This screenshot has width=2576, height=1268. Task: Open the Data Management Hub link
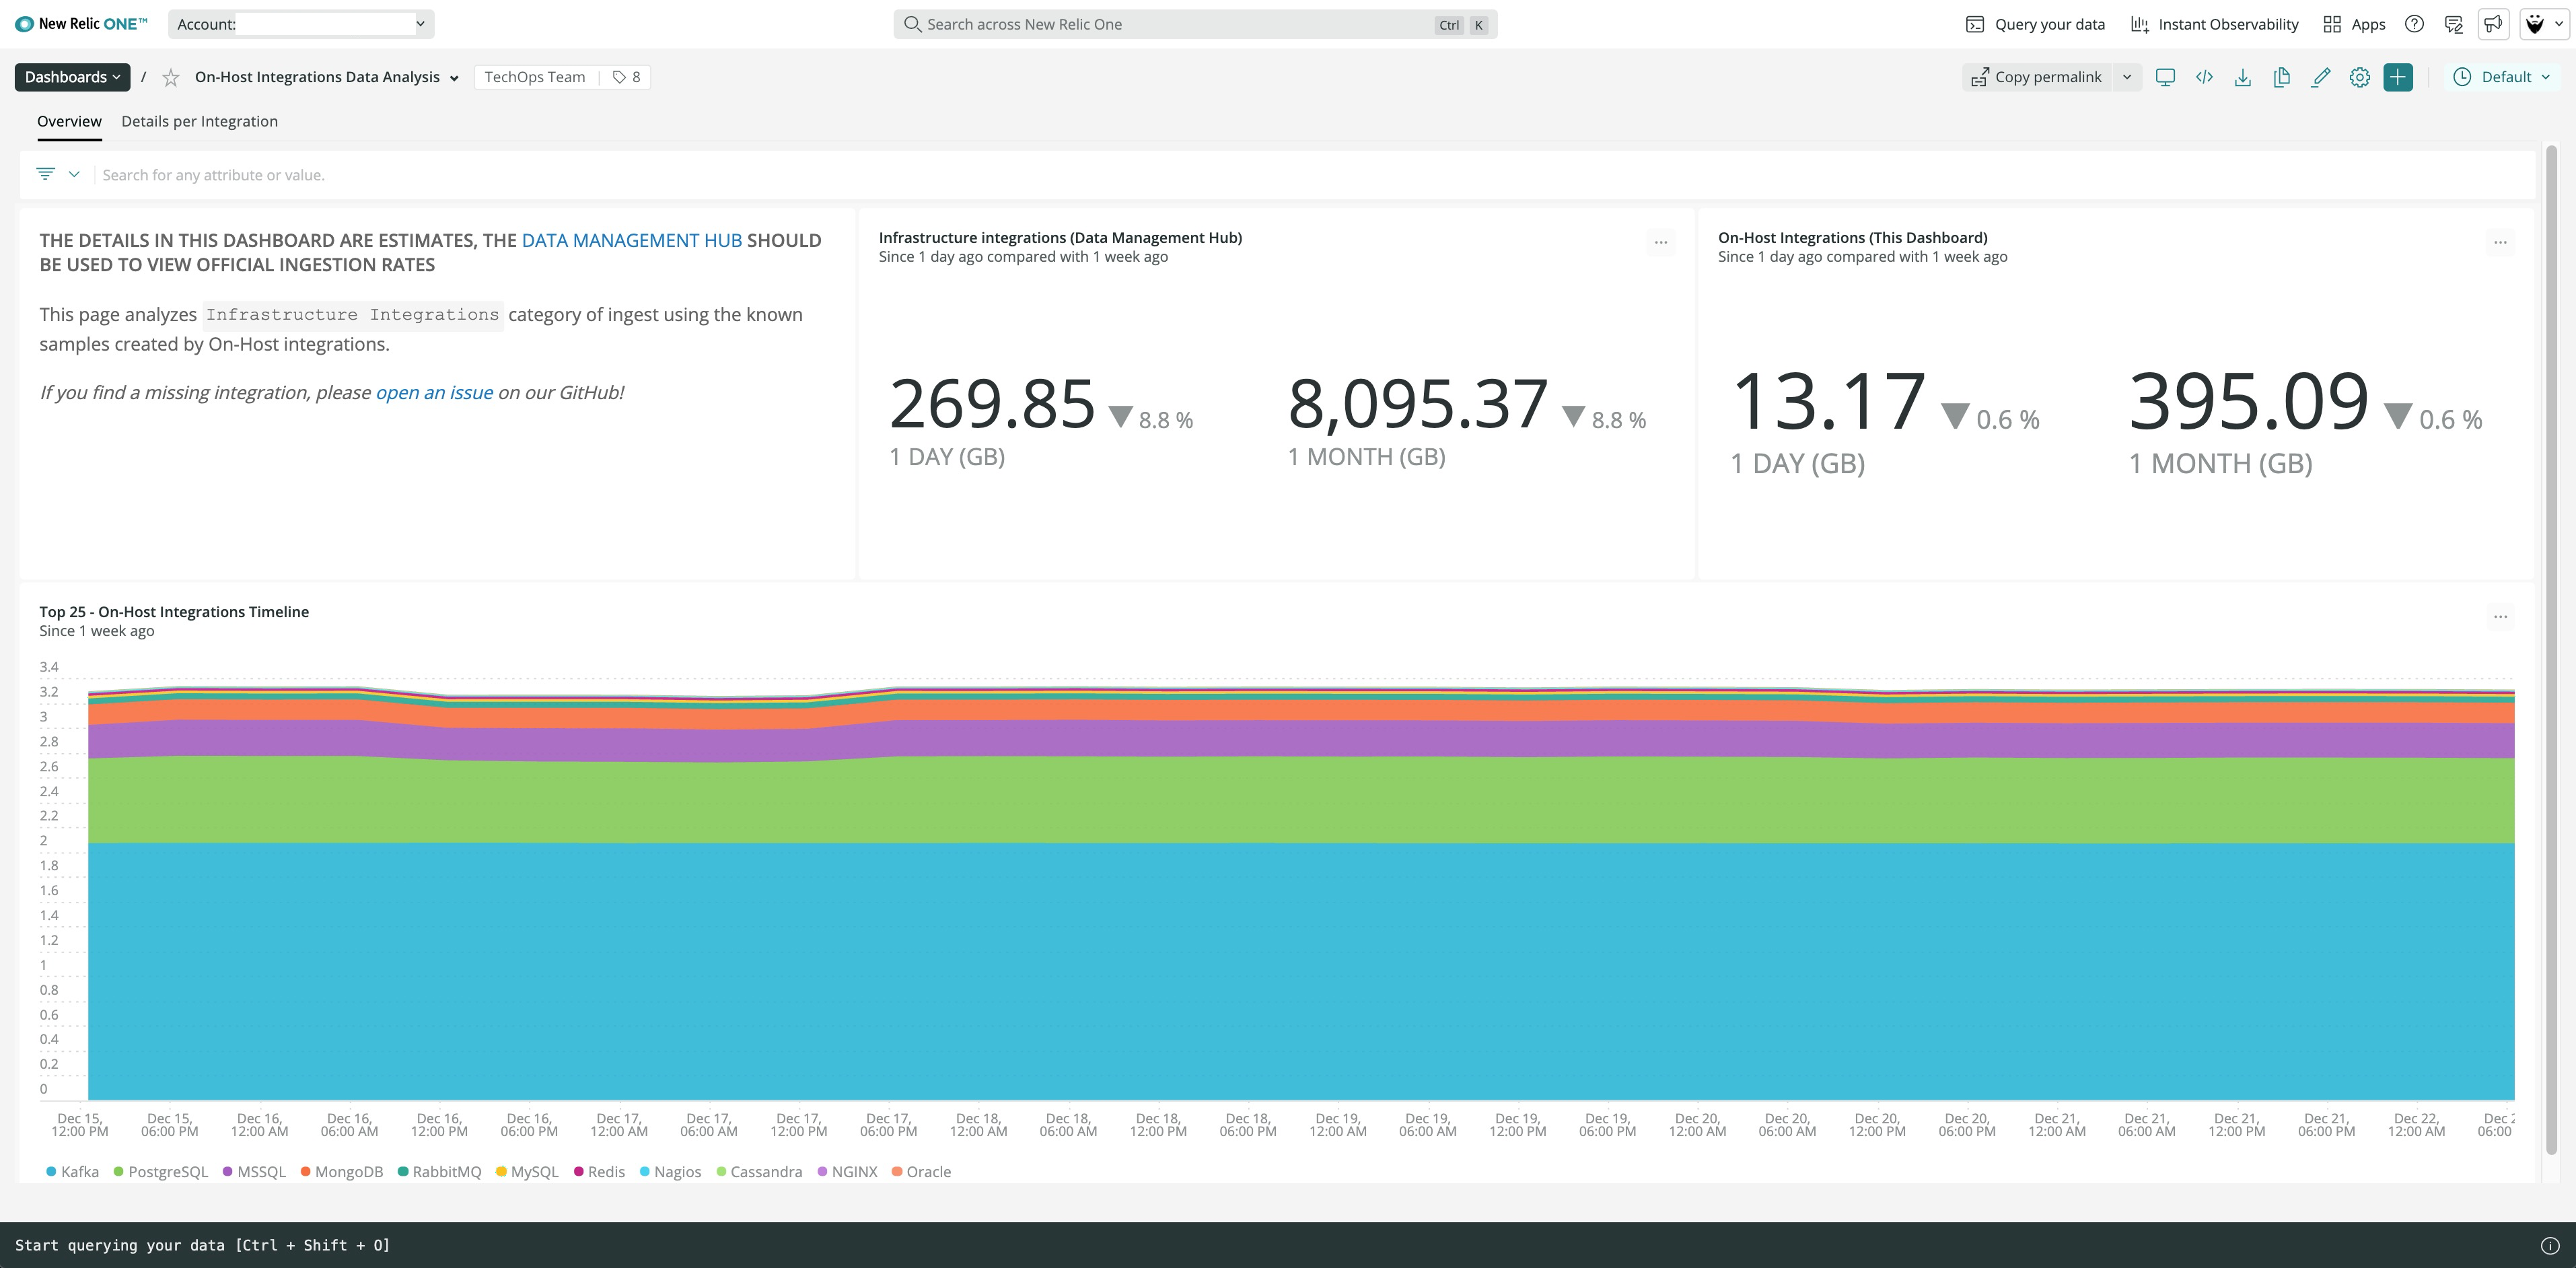click(631, 240)
